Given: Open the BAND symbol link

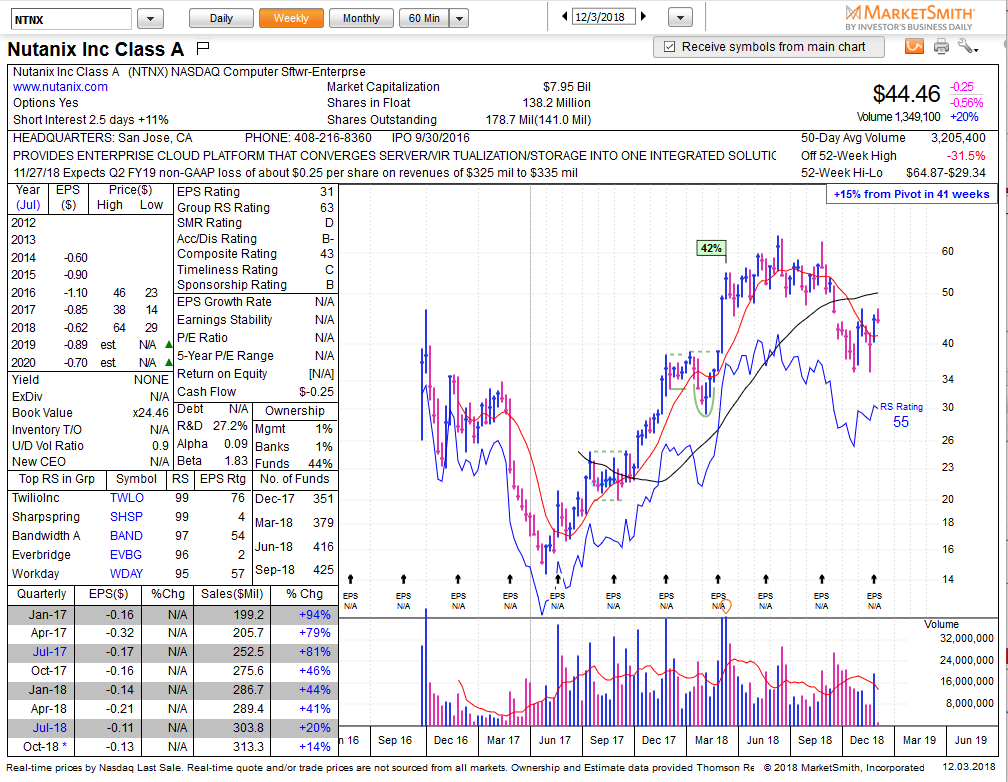Looking at the screenshot, I should click(x=126, y=536).
